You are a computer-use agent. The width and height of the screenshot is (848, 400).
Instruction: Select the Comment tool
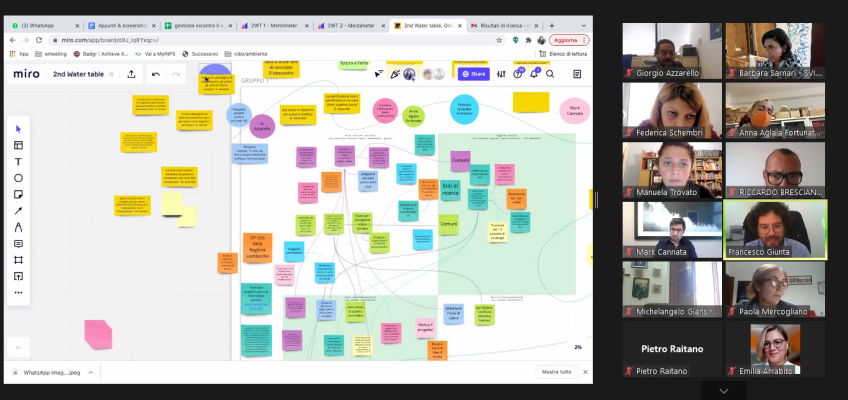tap(18, 244)
